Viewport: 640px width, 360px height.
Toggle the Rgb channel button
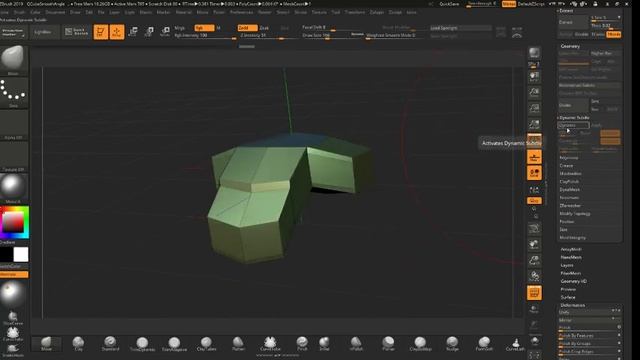coord(204,28)
